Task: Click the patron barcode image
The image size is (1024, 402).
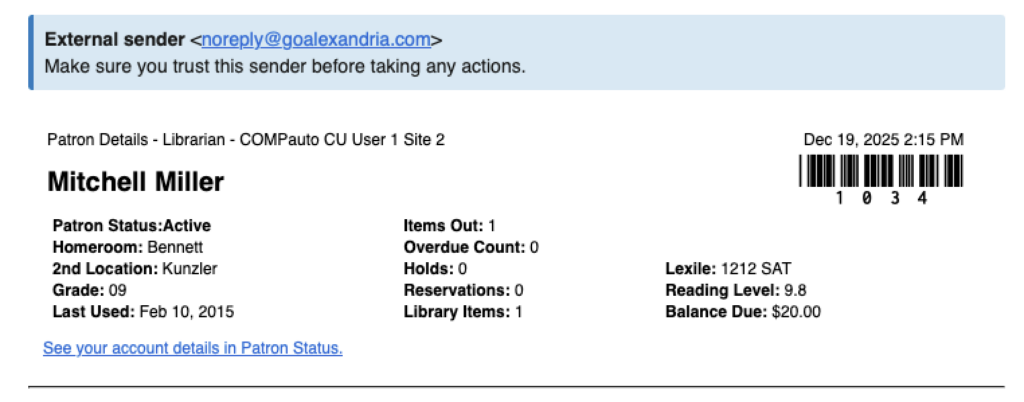Action: click(x=881, y=170)
